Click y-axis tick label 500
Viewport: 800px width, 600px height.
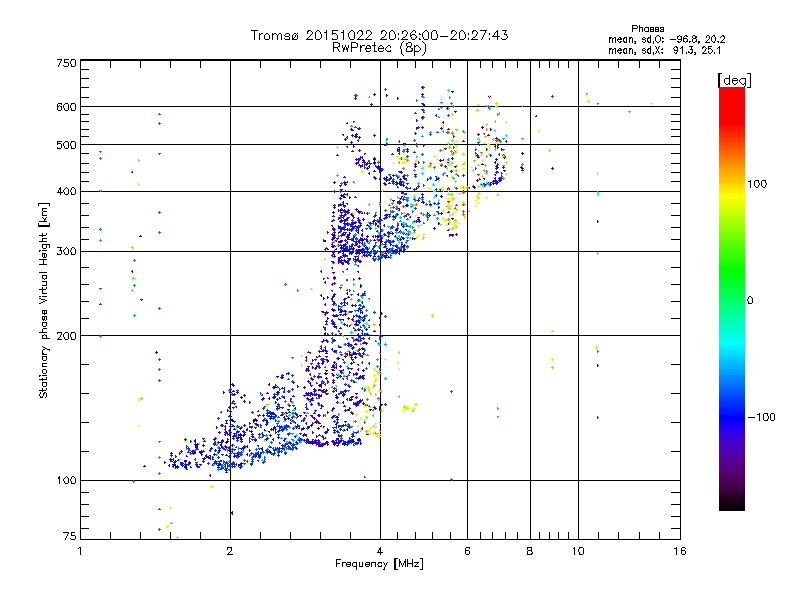pyautogui.click(x=67, y=145)
